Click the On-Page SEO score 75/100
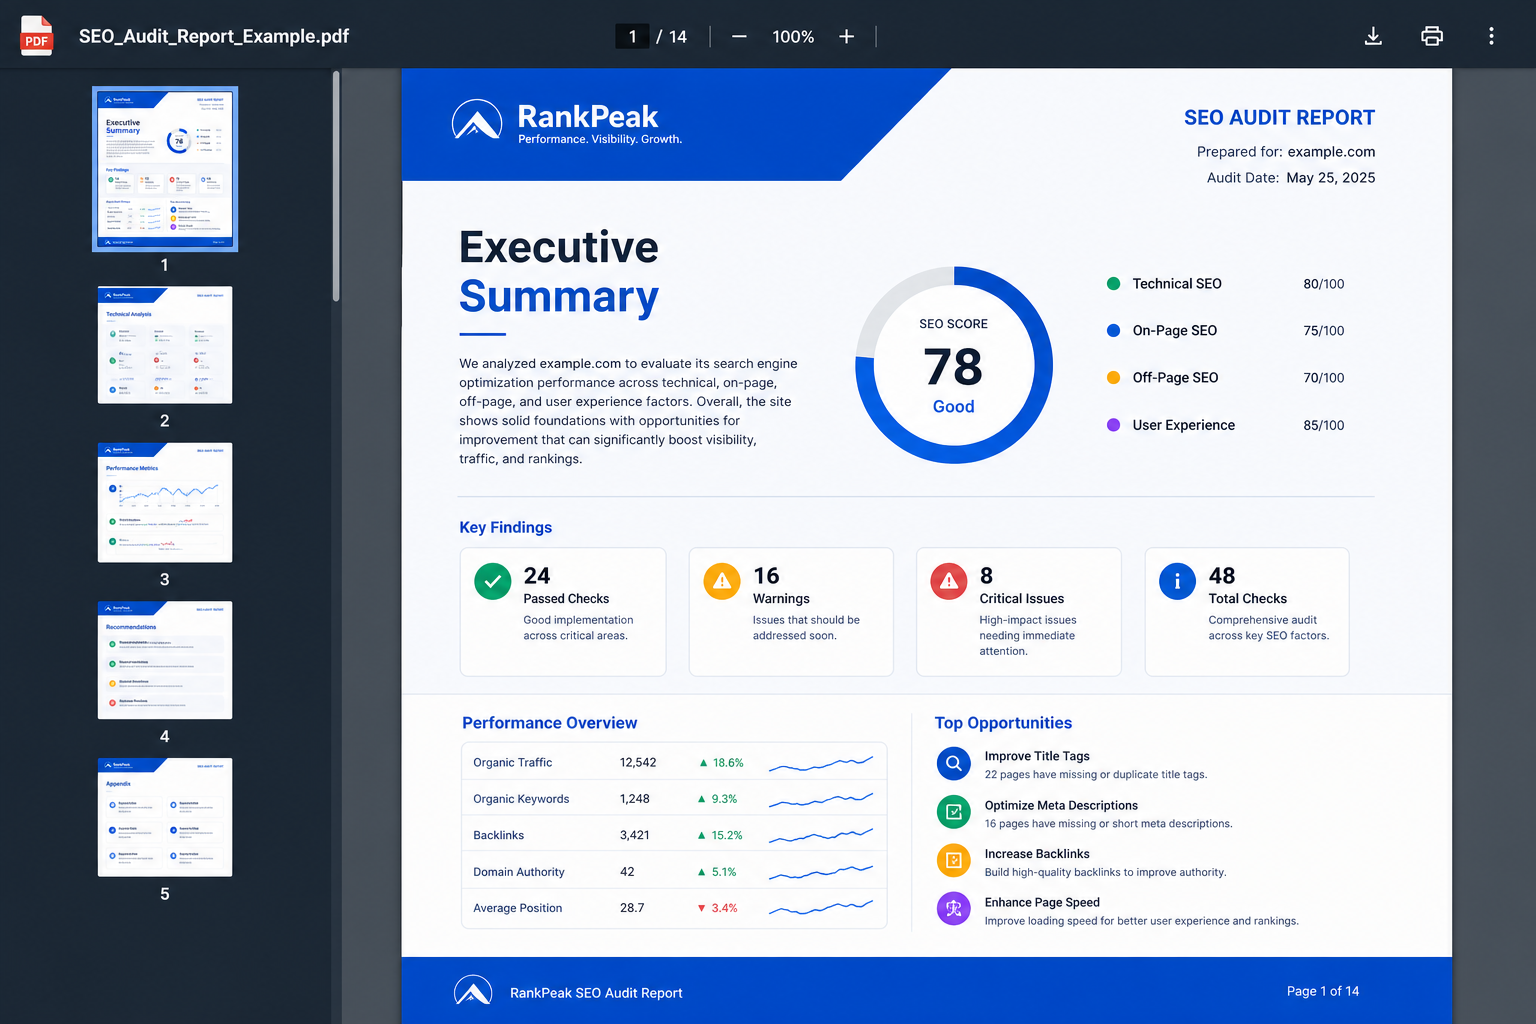 [x=1323, y=331]
